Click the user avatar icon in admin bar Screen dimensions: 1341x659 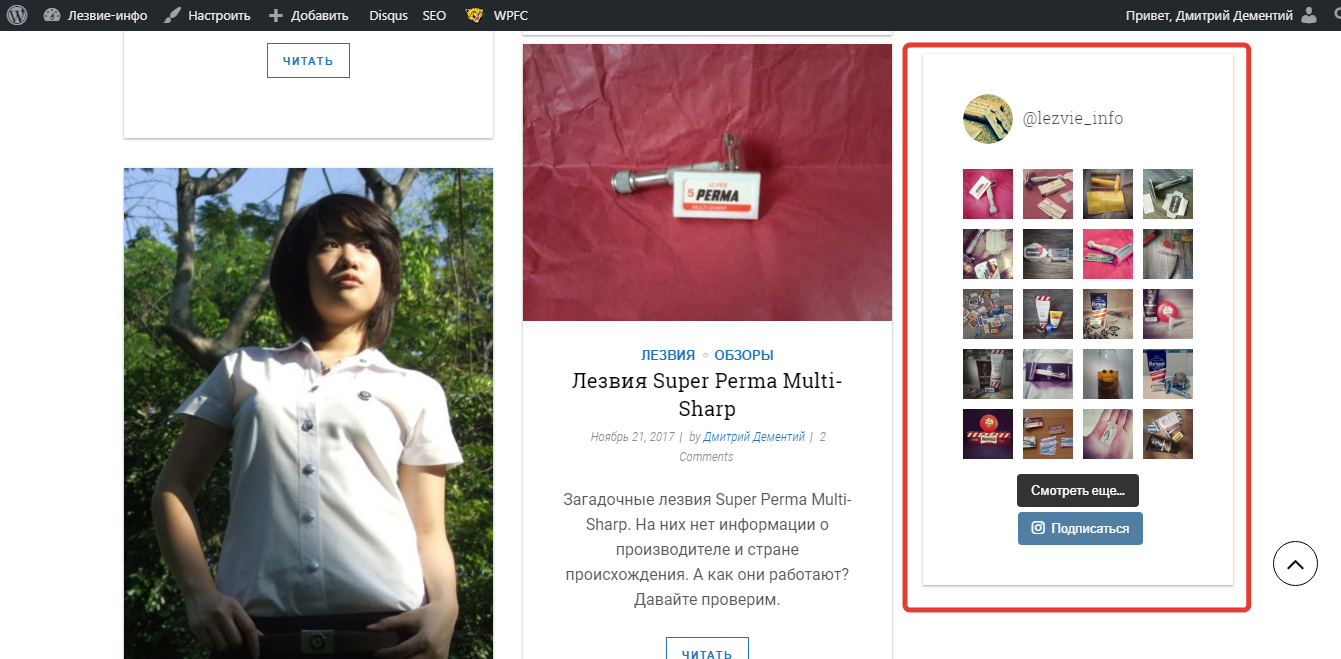pos(1310,15)
